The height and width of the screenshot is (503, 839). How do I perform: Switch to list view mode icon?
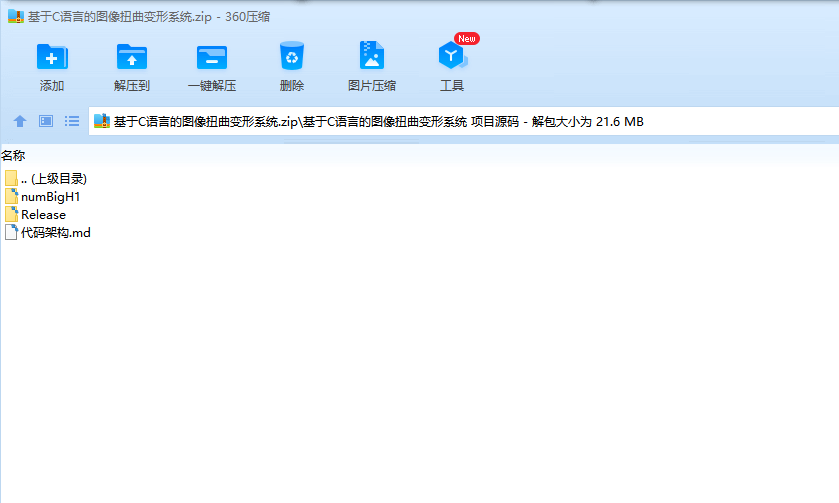pos(72,121)
